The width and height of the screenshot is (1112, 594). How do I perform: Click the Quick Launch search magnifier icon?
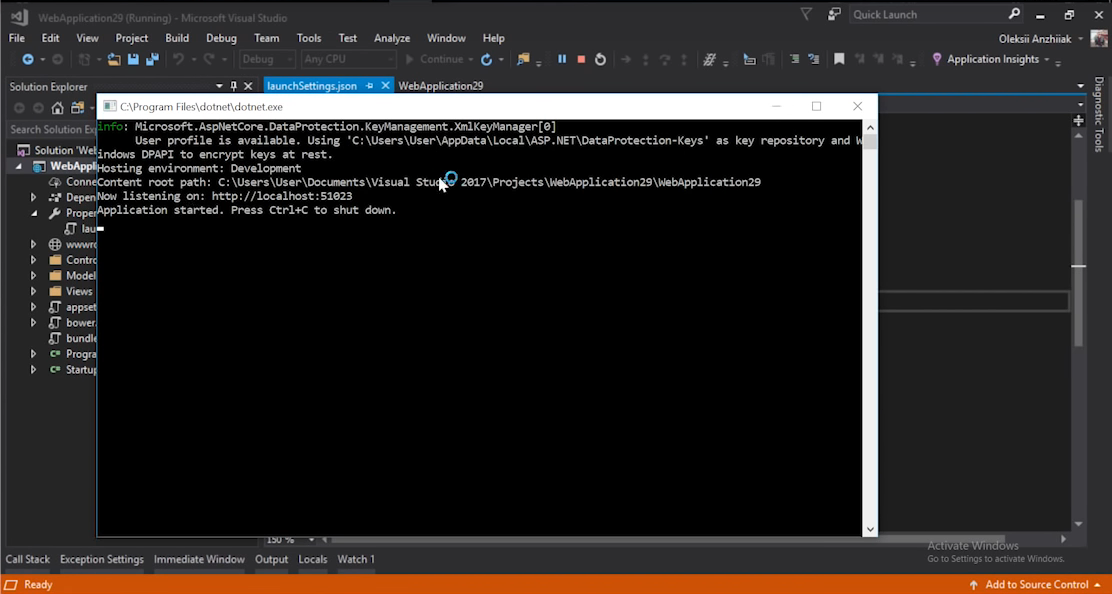[x=1014, y=14]
